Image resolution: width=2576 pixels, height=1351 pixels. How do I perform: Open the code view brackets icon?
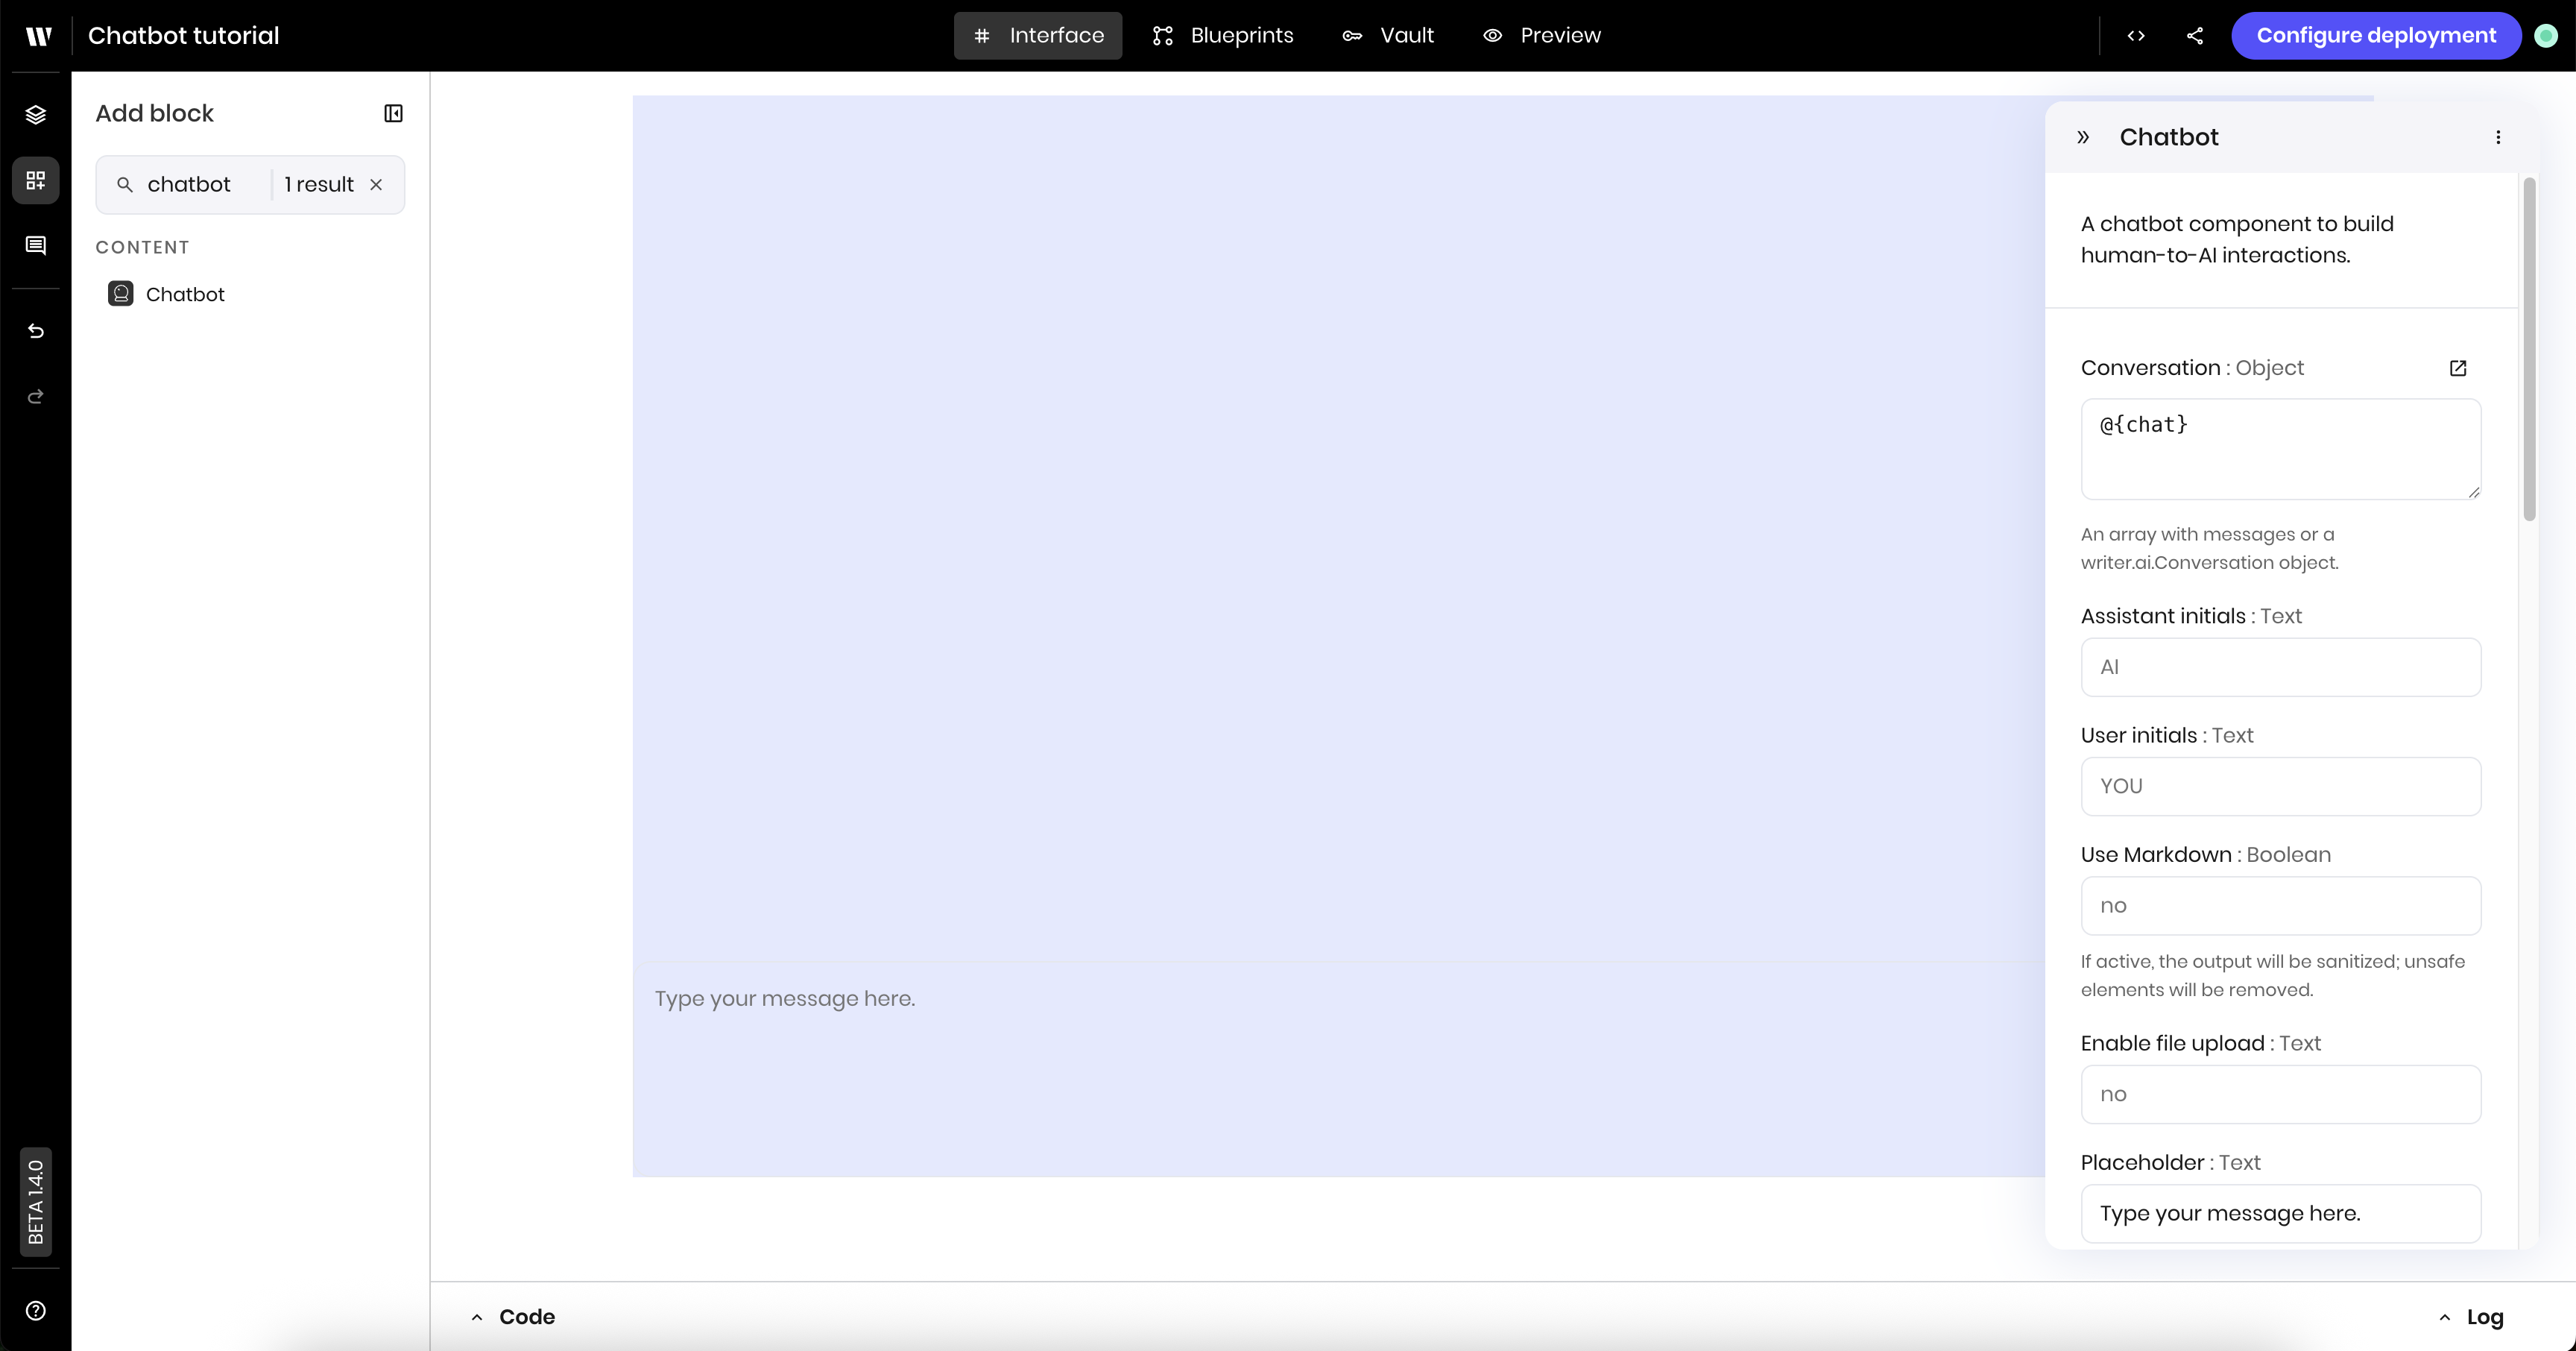(x=2136, y=36)
